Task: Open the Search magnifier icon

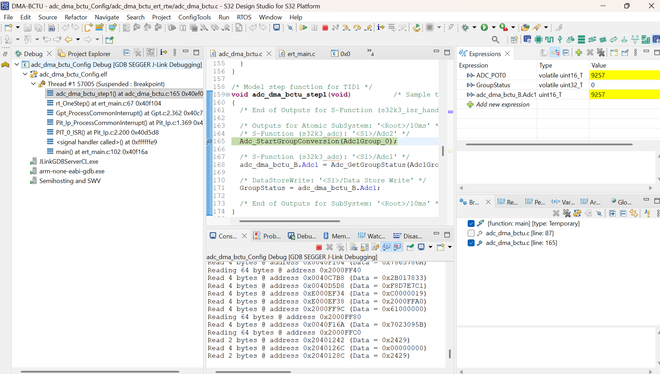Action: (x=495, y=40)
